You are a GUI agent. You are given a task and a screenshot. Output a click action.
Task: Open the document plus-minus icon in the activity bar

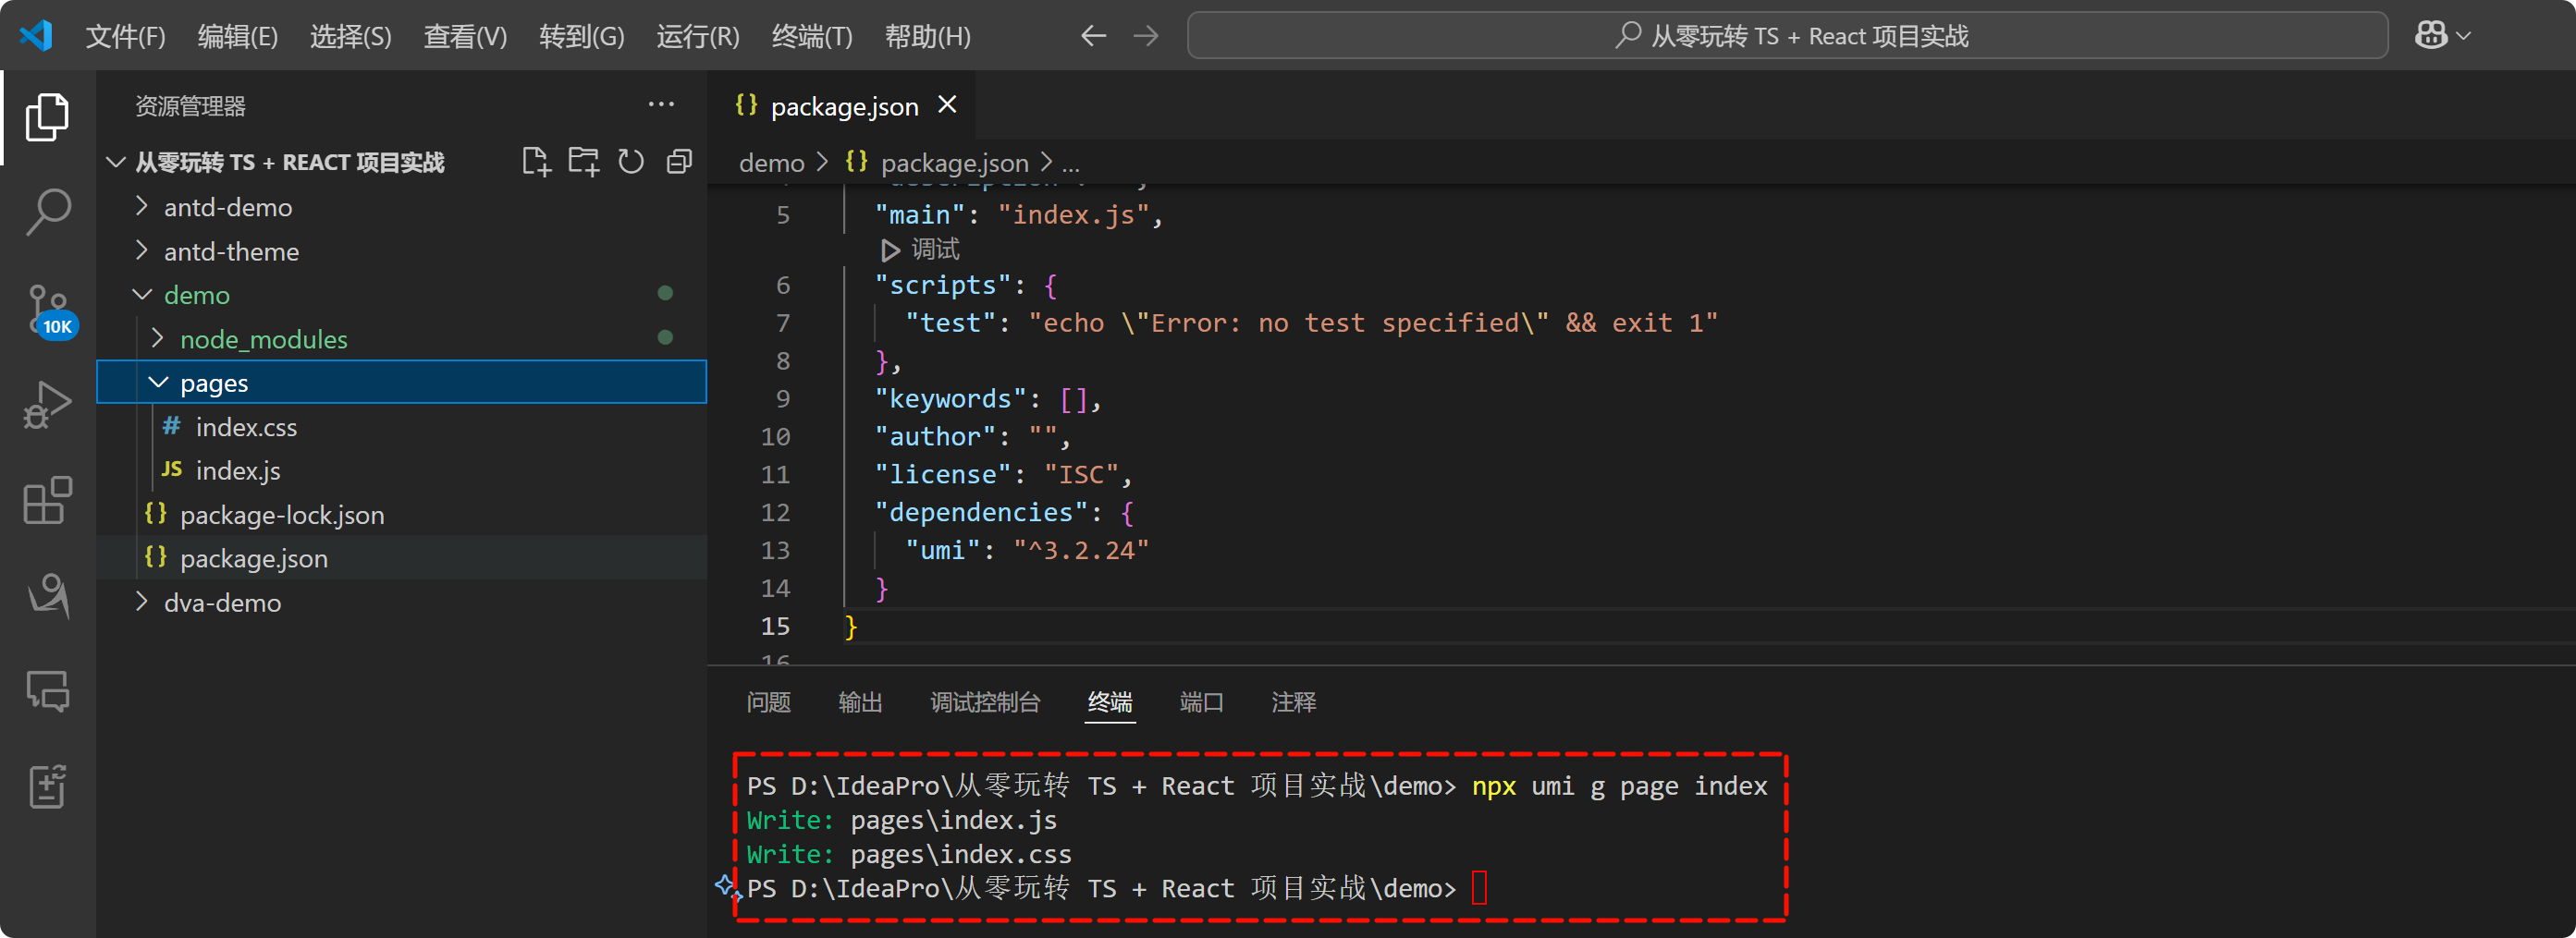pos(47,786)
